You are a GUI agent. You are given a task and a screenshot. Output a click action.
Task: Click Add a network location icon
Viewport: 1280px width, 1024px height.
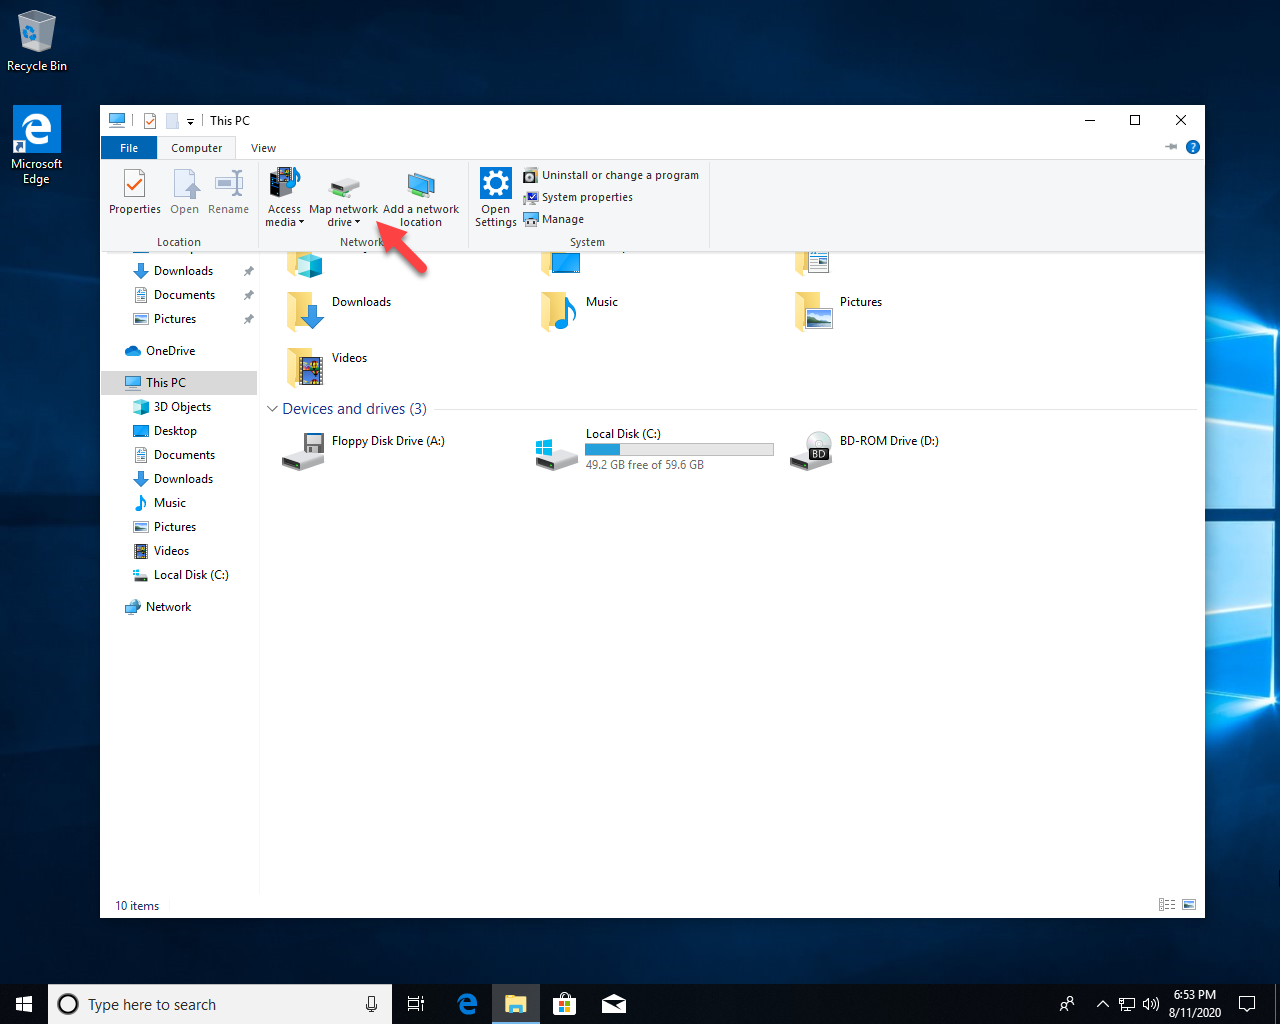(x=421, y=186)
